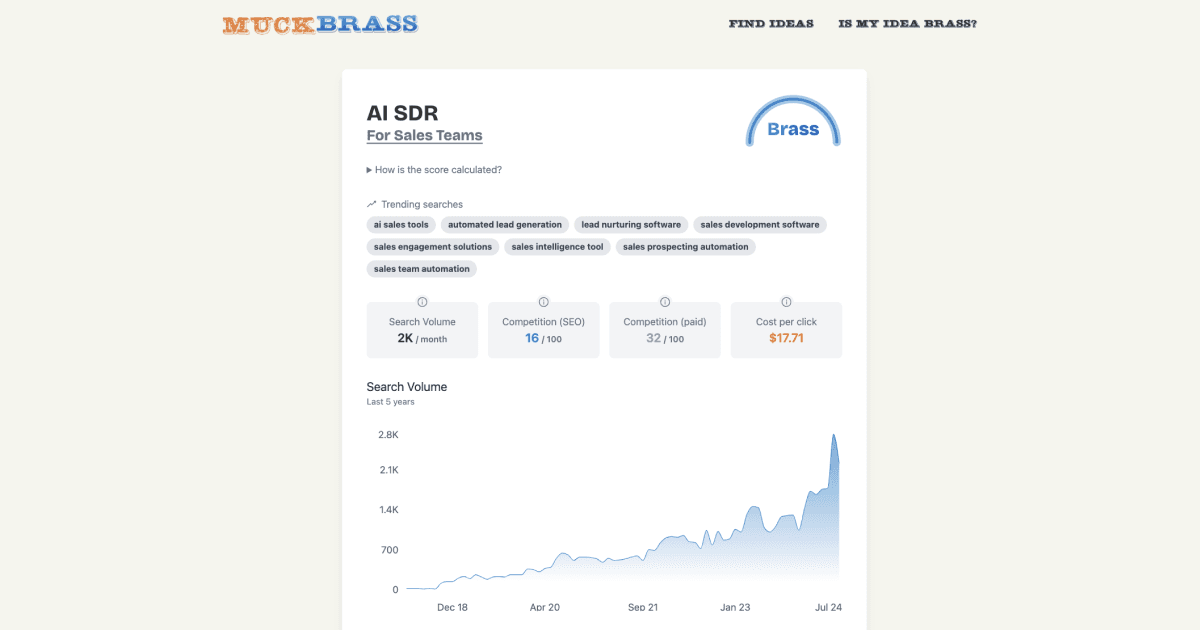Select the 'sales intelligence tool' tag
1200x630 pixels.
click(558, 246)
